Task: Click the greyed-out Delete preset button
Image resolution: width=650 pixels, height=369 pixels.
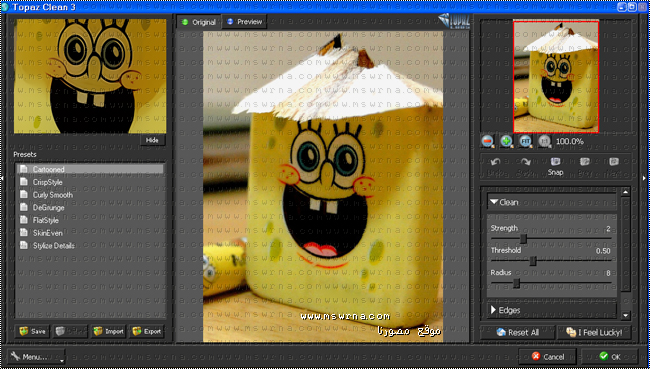Action: coord(70,331)
